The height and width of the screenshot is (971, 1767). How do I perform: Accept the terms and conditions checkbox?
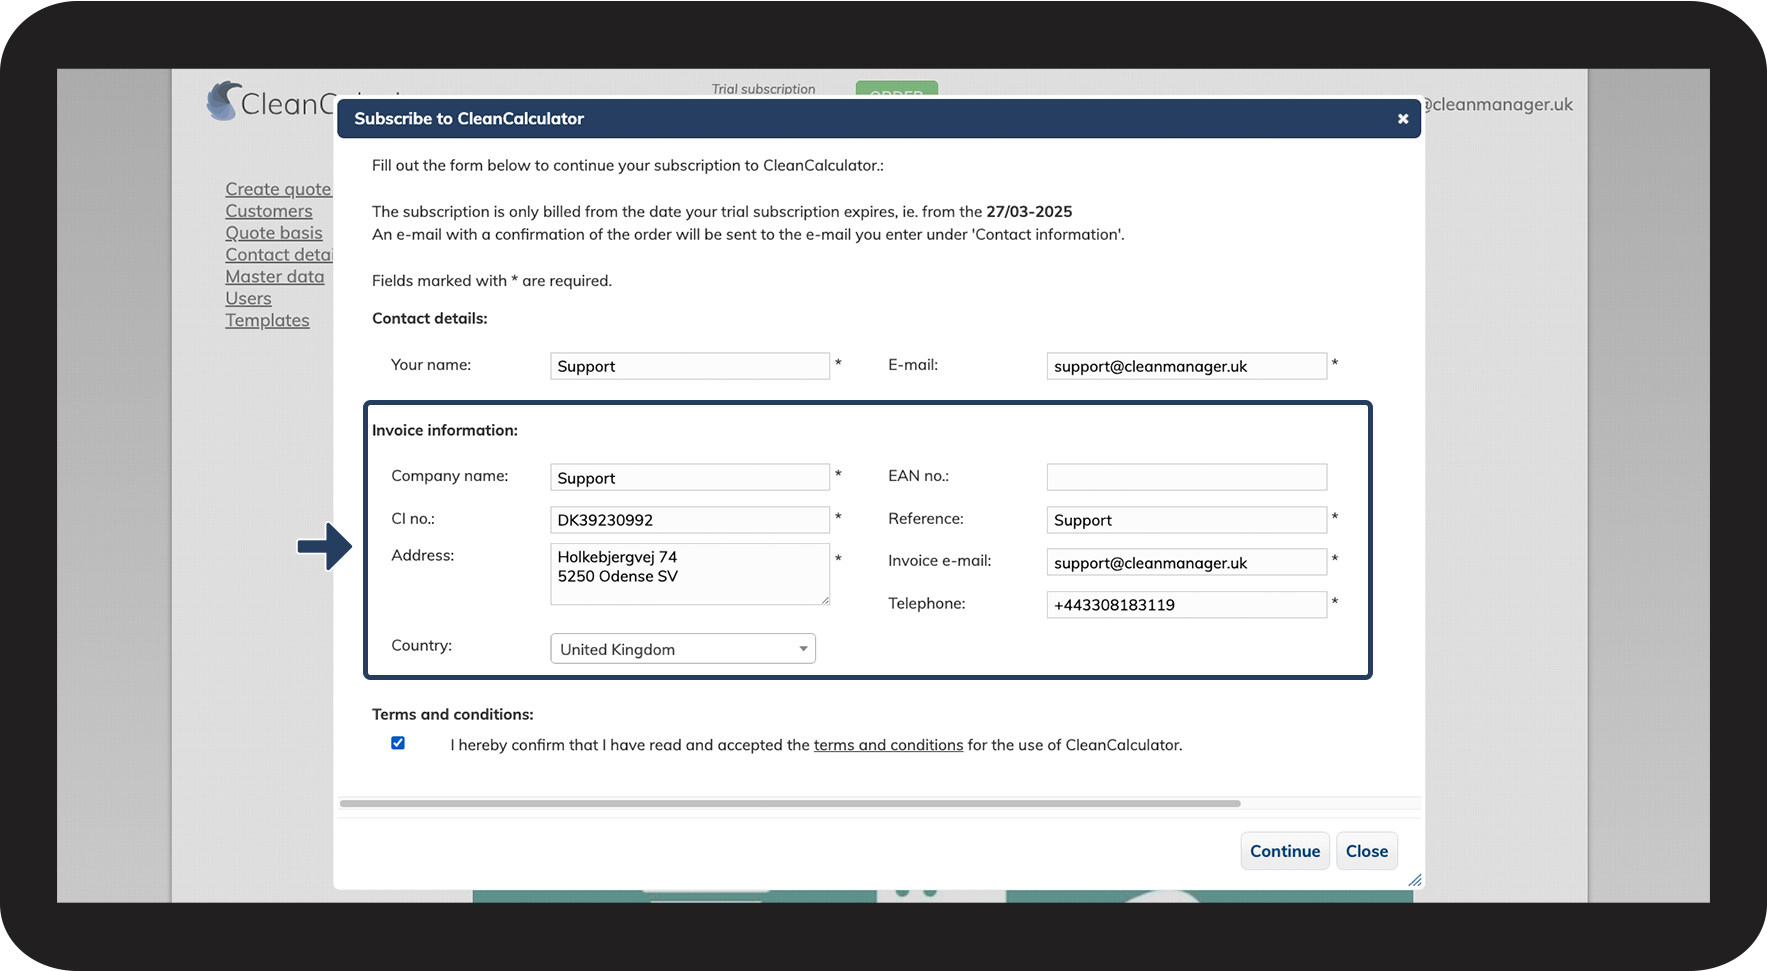[x=398, y=743]
